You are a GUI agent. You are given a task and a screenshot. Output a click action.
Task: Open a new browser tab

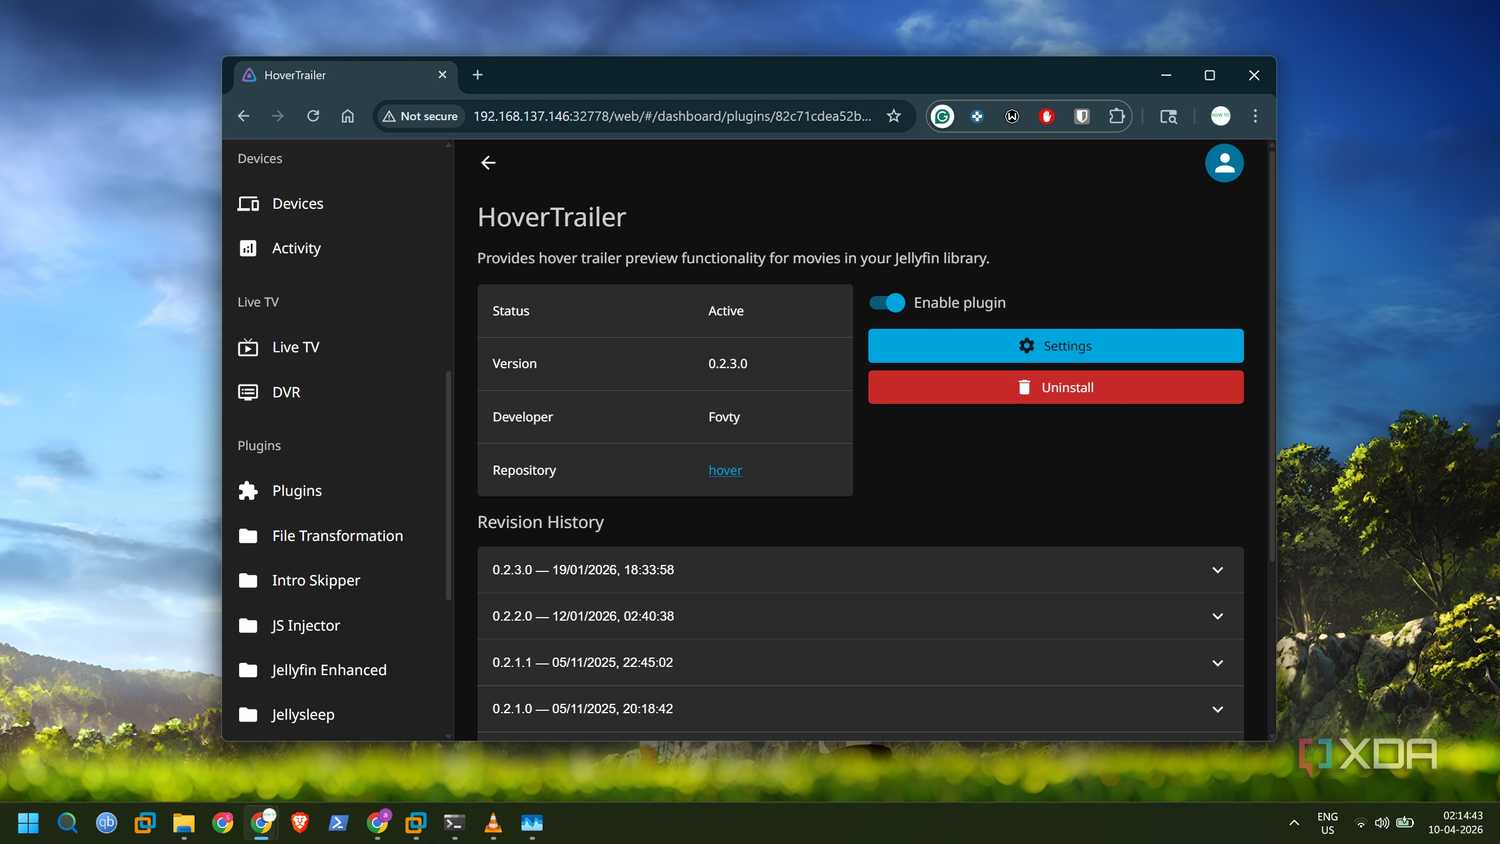coord(478,75)
